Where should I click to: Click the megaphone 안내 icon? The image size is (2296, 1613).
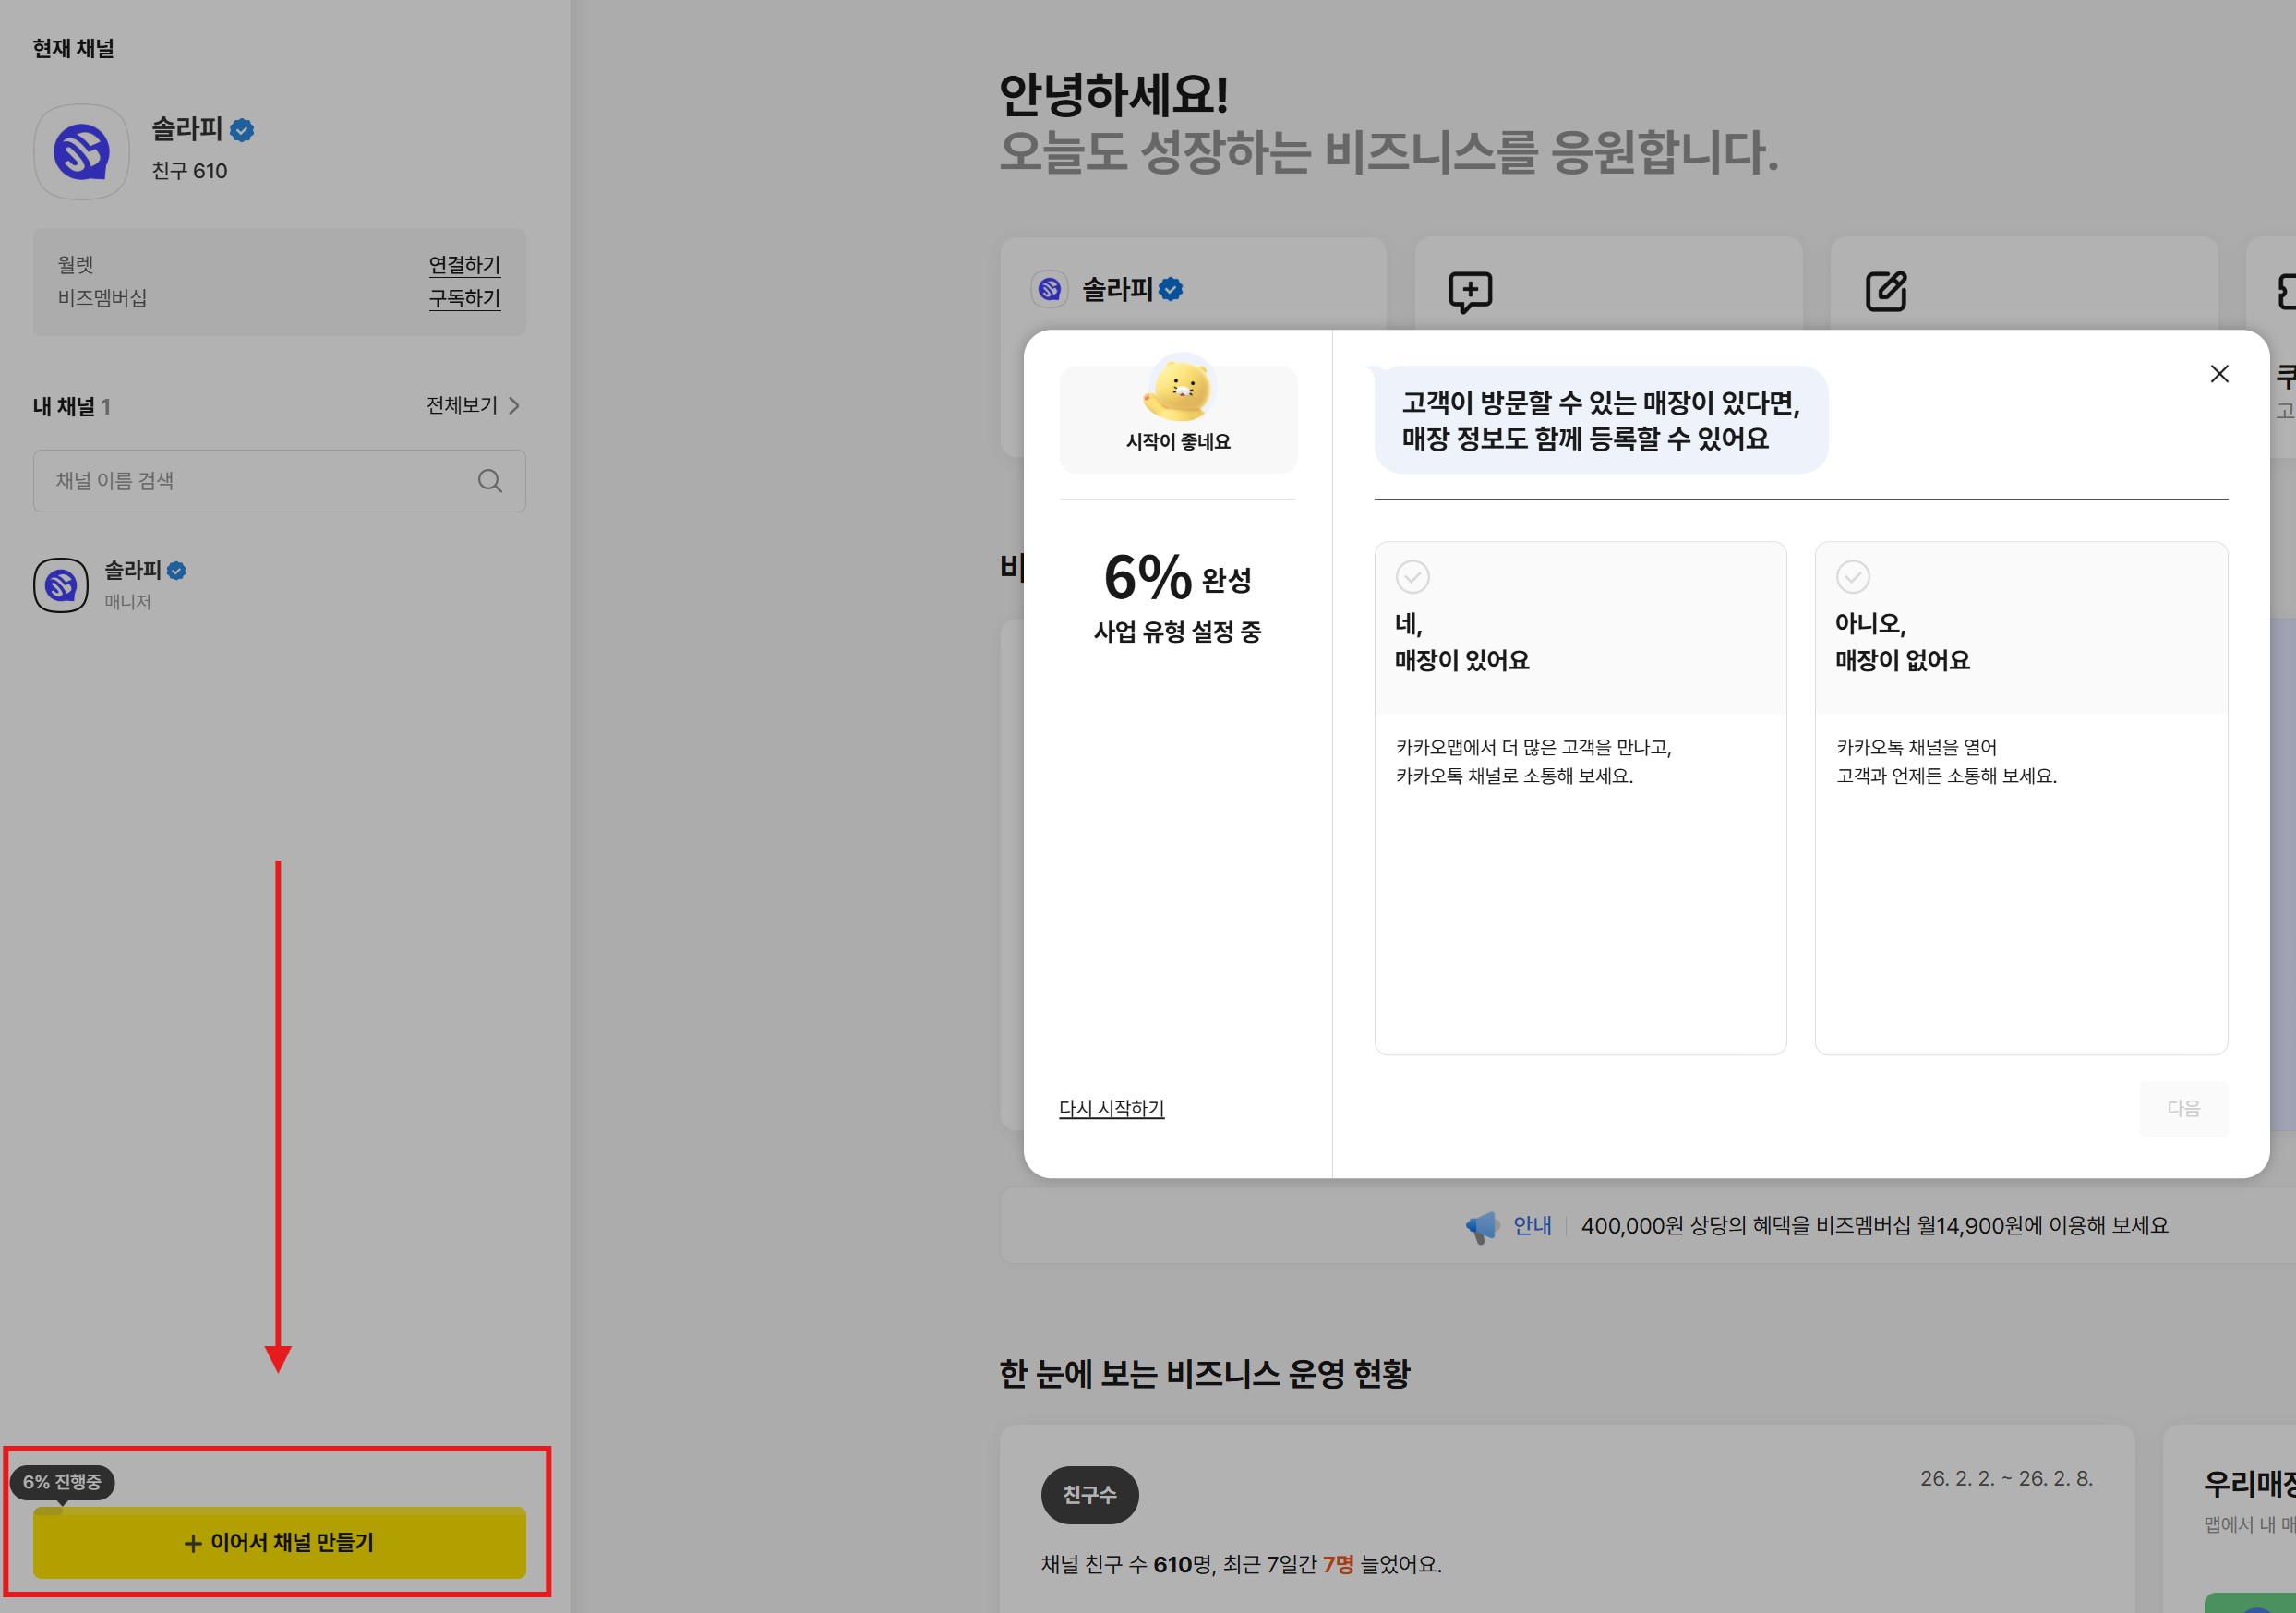tap(1481, 1226)
